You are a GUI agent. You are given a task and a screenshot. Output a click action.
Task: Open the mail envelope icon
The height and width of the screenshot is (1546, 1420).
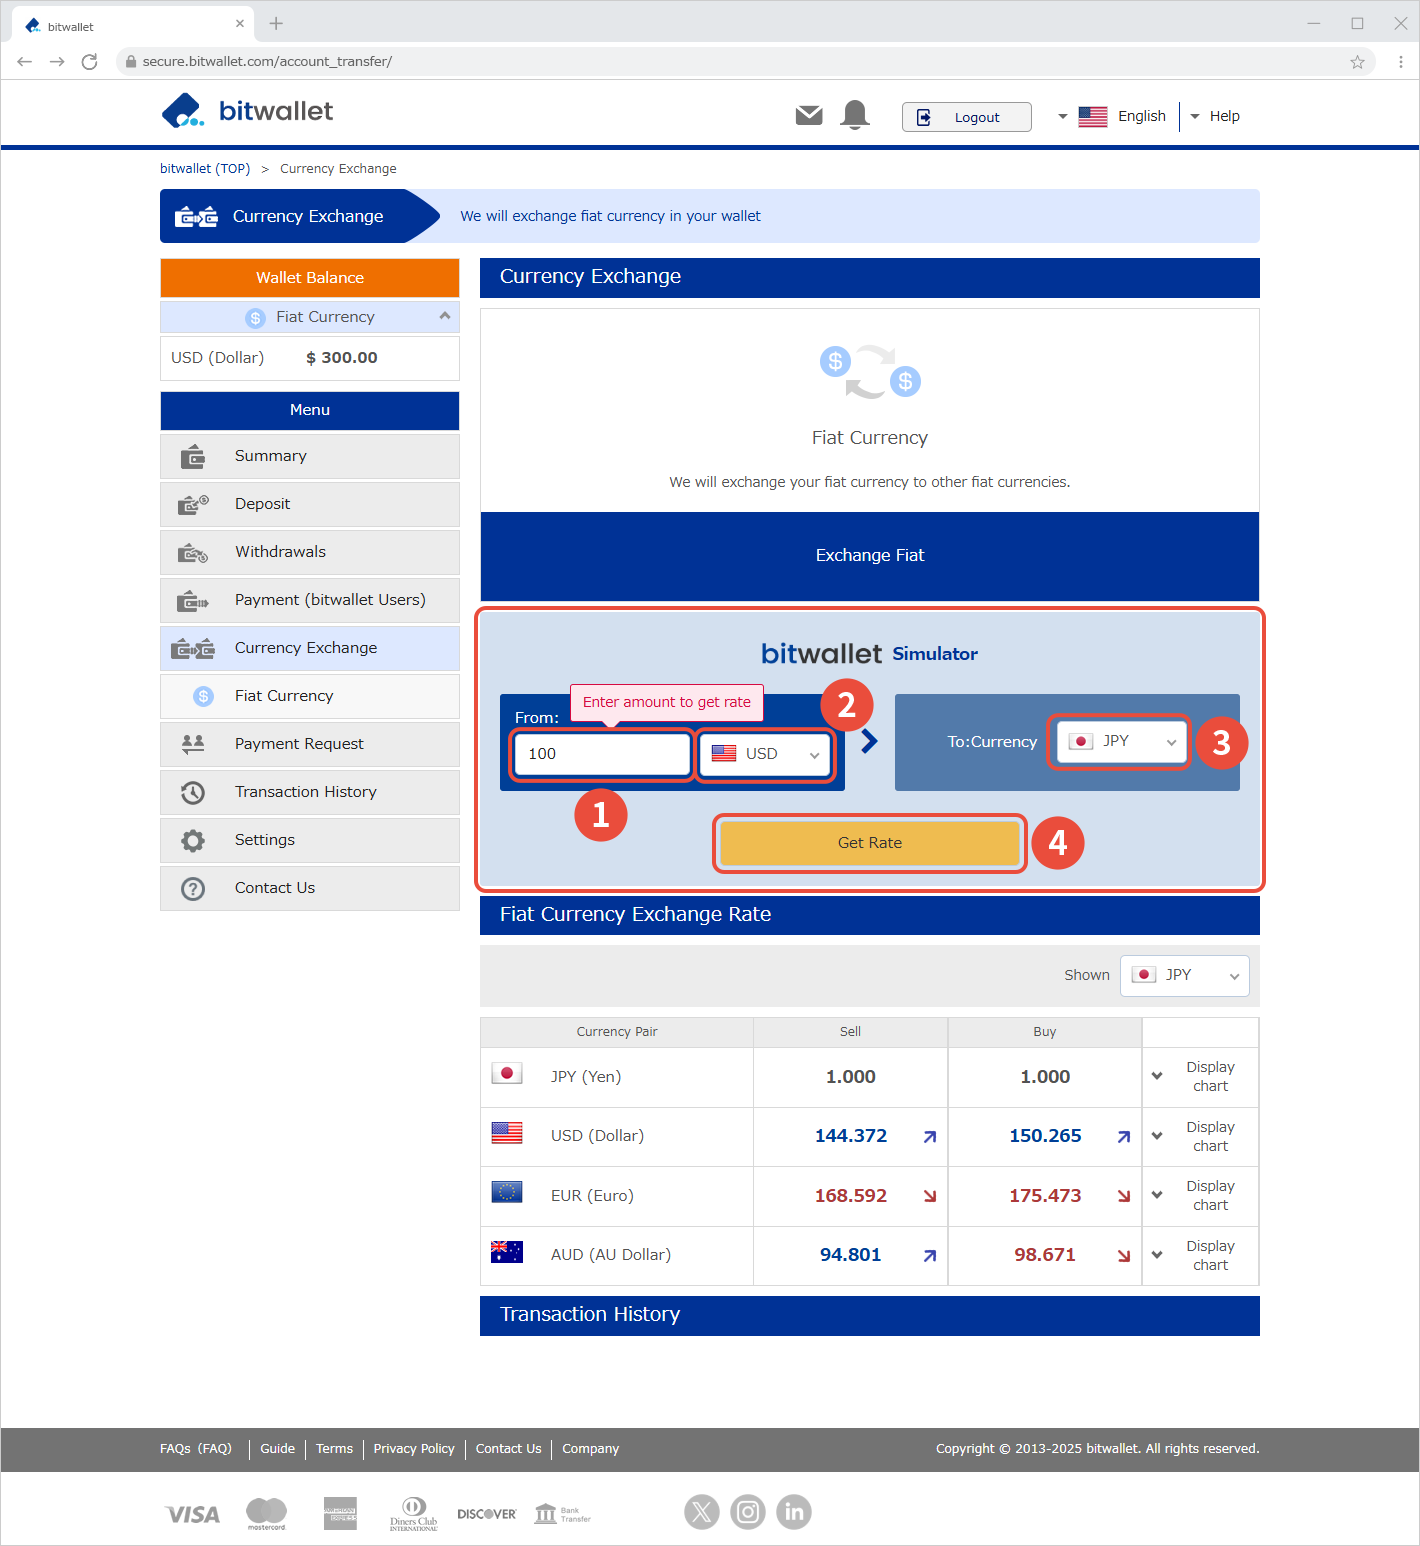(809, 116)
